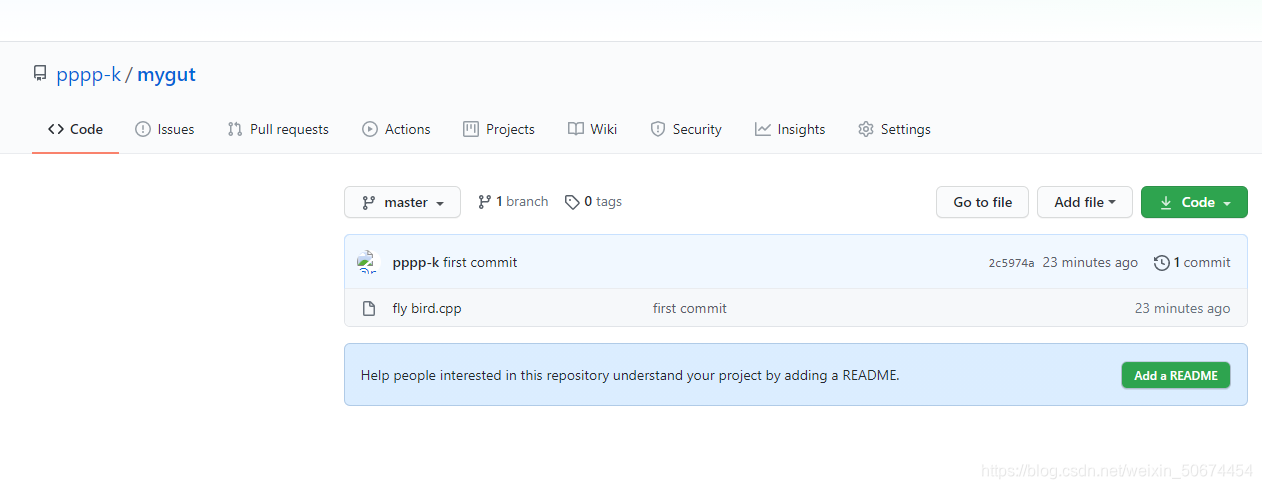View the 1 commit history link
The width and height of the screenshot is (1262, 489).
(1192, 262)
